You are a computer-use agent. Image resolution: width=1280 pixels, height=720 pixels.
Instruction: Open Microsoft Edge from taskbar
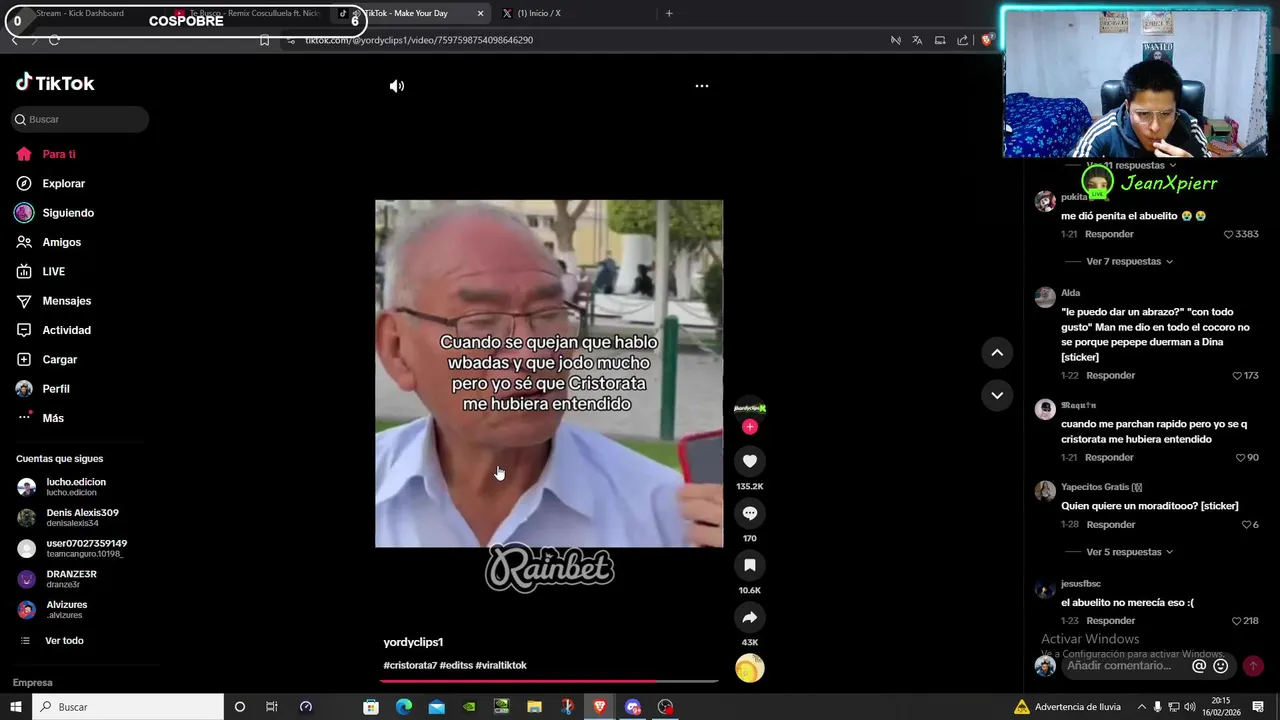(x=404, y=707)
